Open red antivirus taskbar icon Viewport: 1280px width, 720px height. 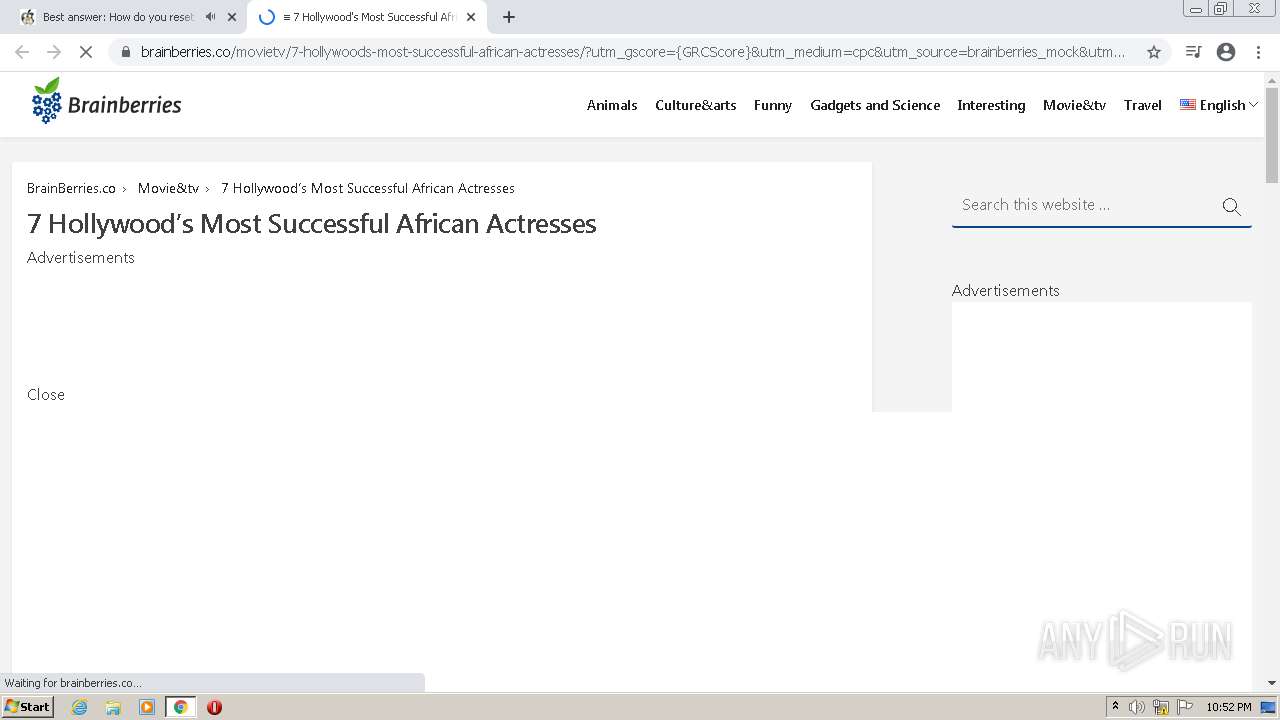[x=214, y=707]
